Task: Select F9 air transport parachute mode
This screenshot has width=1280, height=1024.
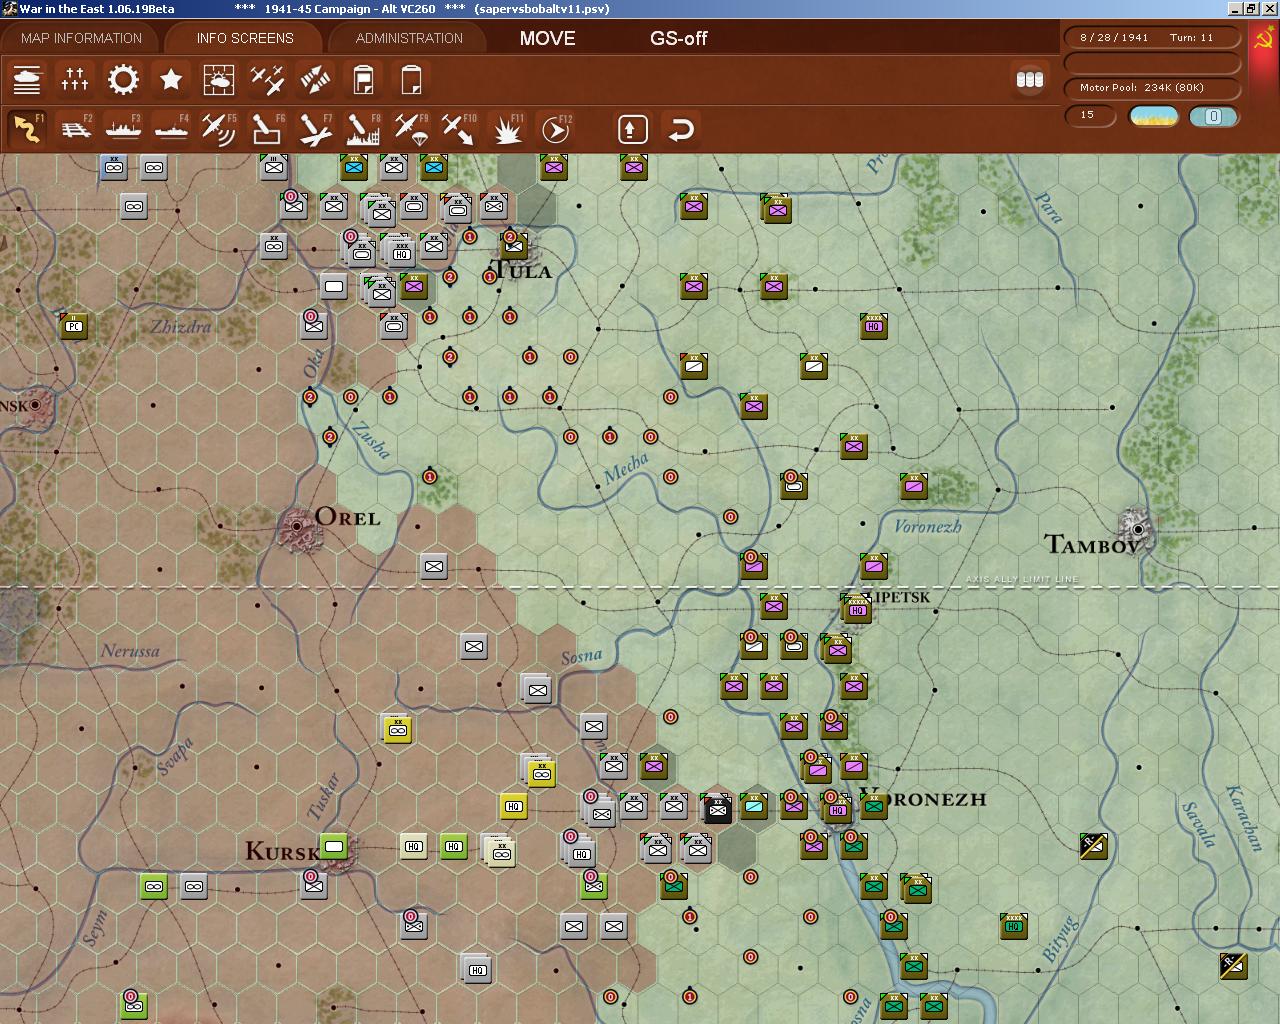Action: click(411, 129)
